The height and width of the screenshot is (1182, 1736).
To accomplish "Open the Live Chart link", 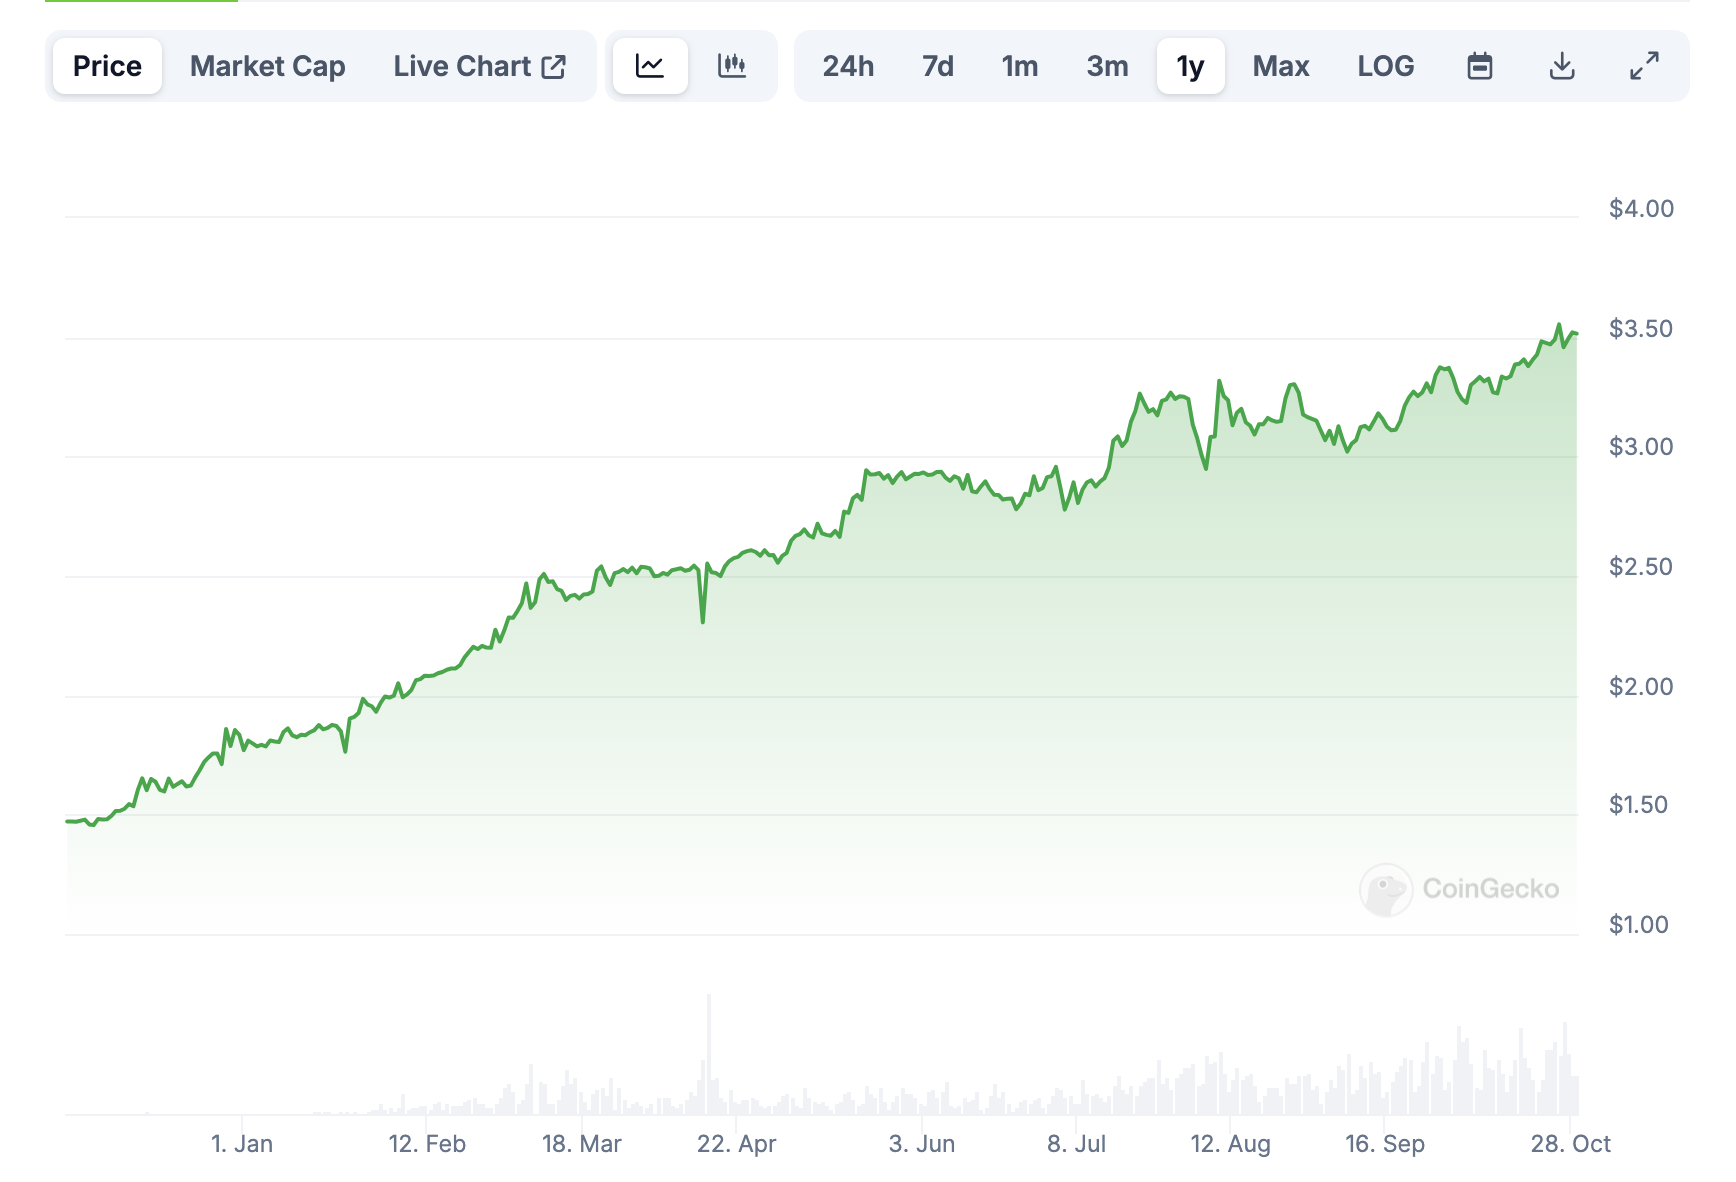I will pos(462,66).
